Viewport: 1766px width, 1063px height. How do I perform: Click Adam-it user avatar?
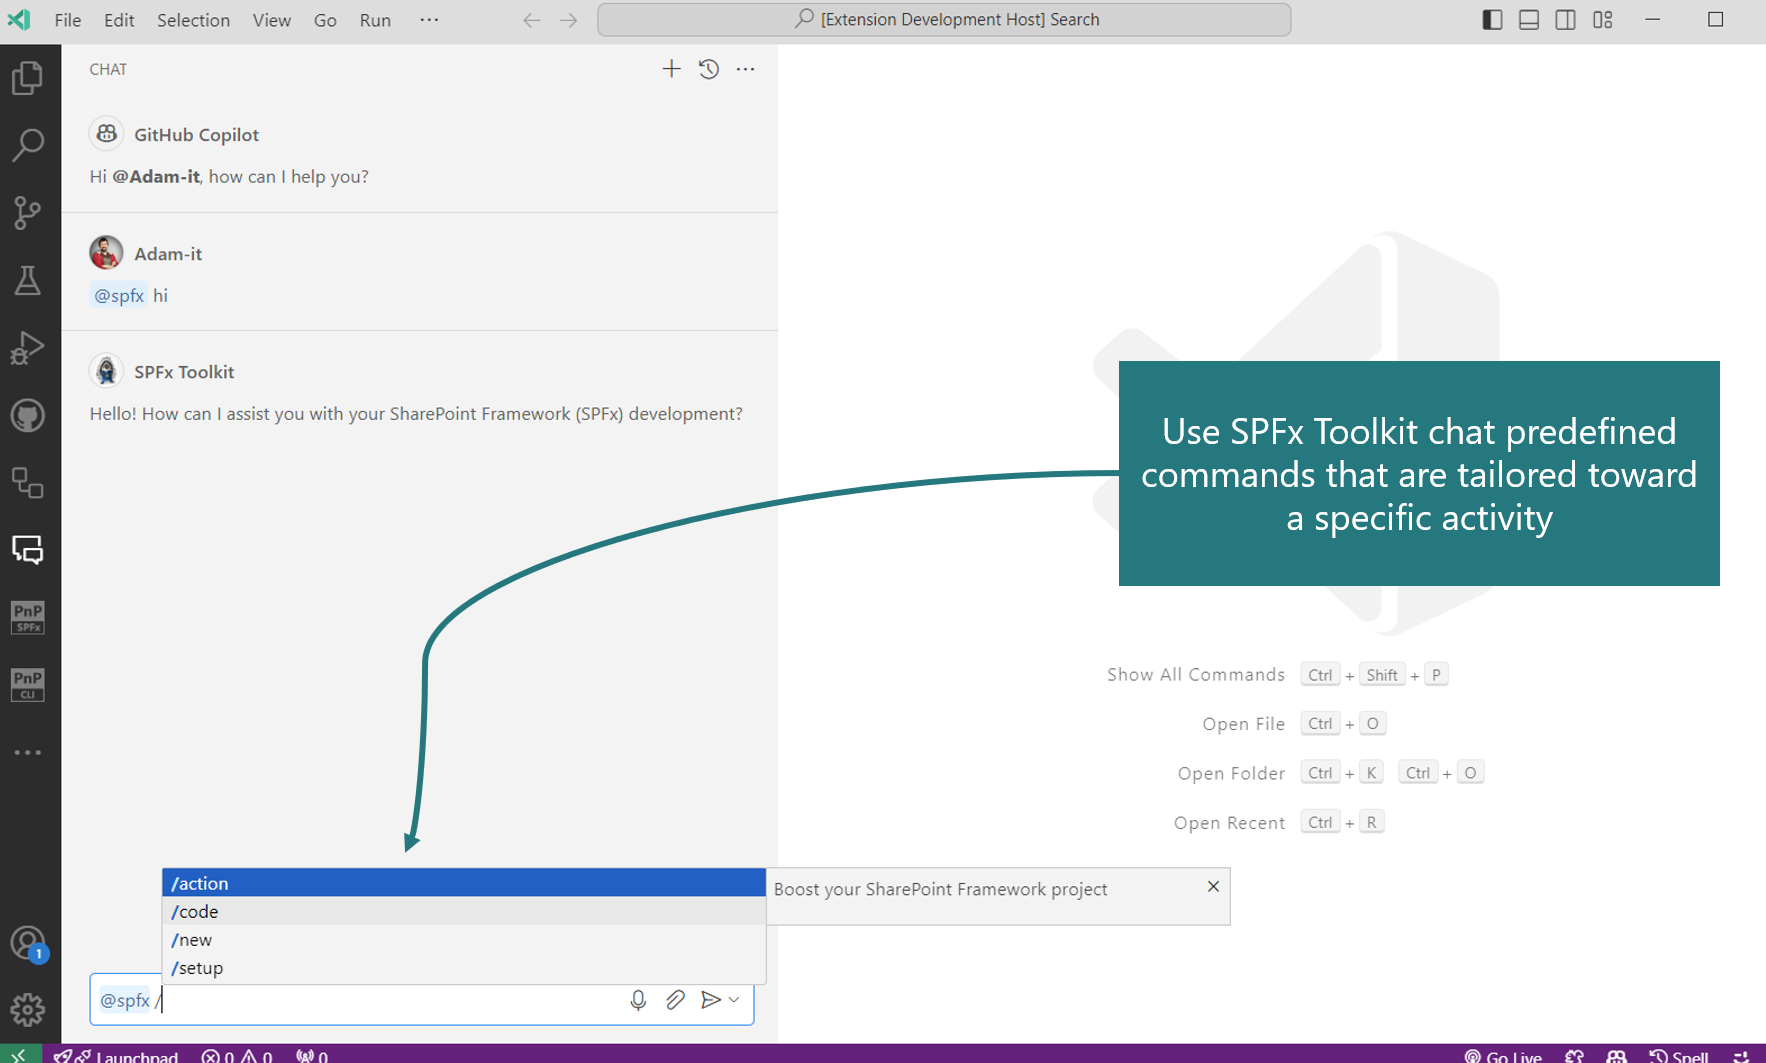pos(106,253)
